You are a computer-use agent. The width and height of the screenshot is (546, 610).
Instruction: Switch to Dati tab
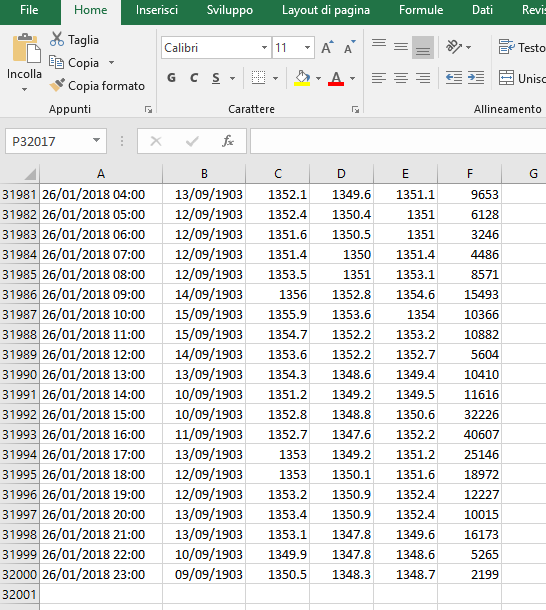pyautogui.click(x=482, y=10)
